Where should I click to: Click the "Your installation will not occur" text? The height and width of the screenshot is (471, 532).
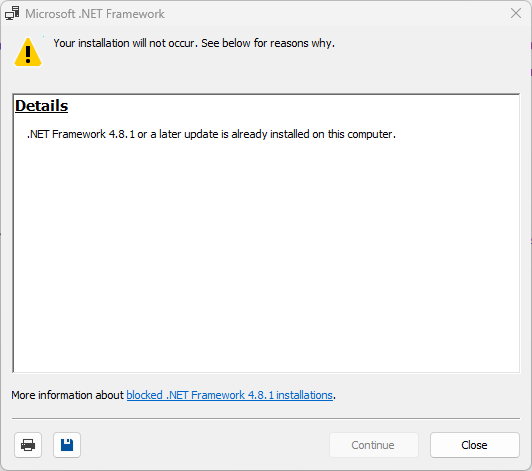pos(125,43)
